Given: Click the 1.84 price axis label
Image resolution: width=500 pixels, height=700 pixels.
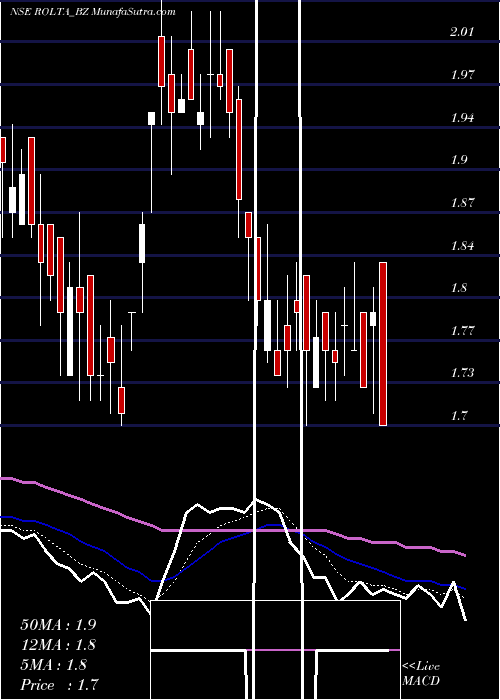Looking at the screenshot, I should click(x=462, y=246).
